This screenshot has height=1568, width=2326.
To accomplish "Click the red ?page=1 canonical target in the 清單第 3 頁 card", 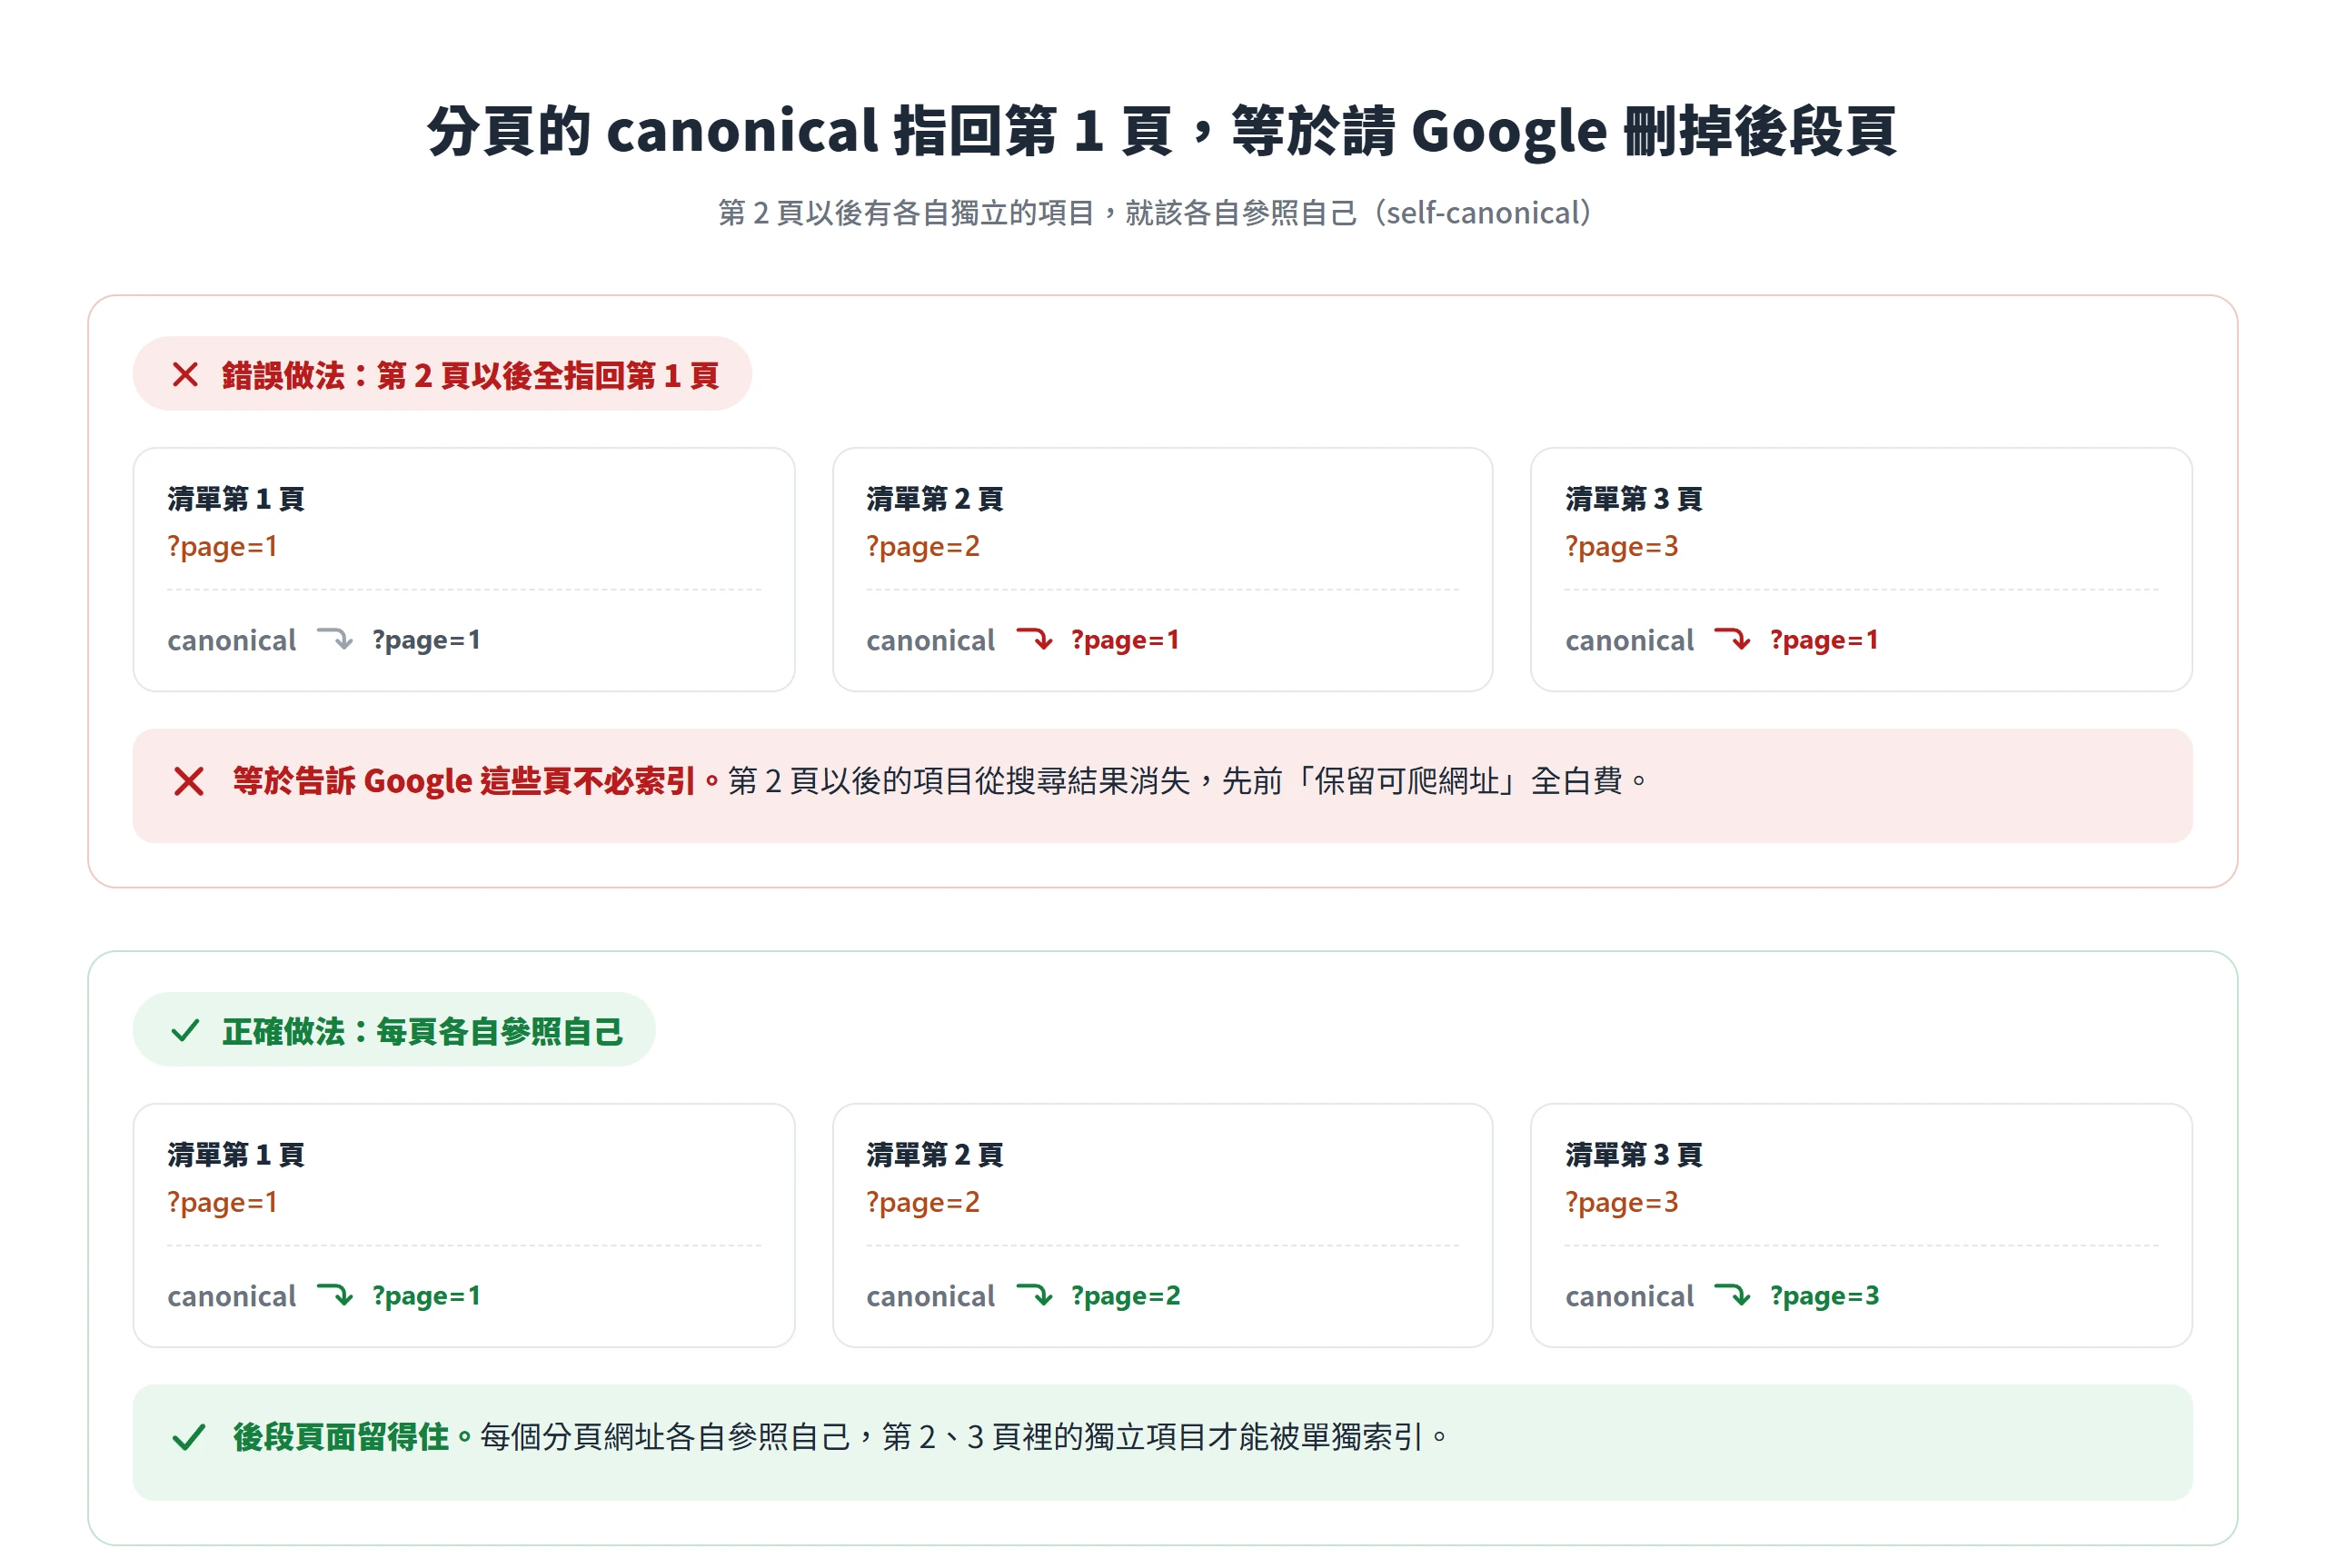I will point(1824,640).
